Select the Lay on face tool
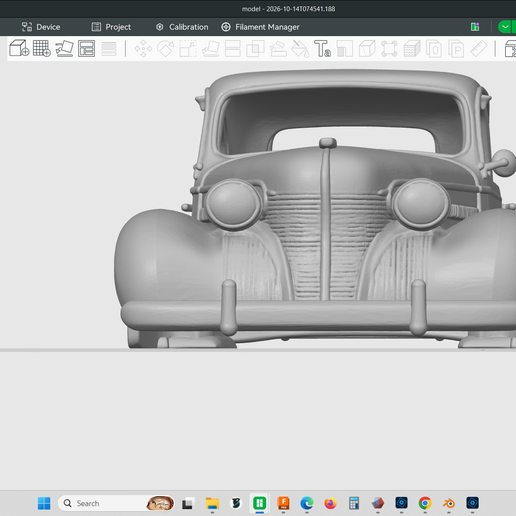Image resolution: width=516 pixels, height=516 pixels. (211, 49)
